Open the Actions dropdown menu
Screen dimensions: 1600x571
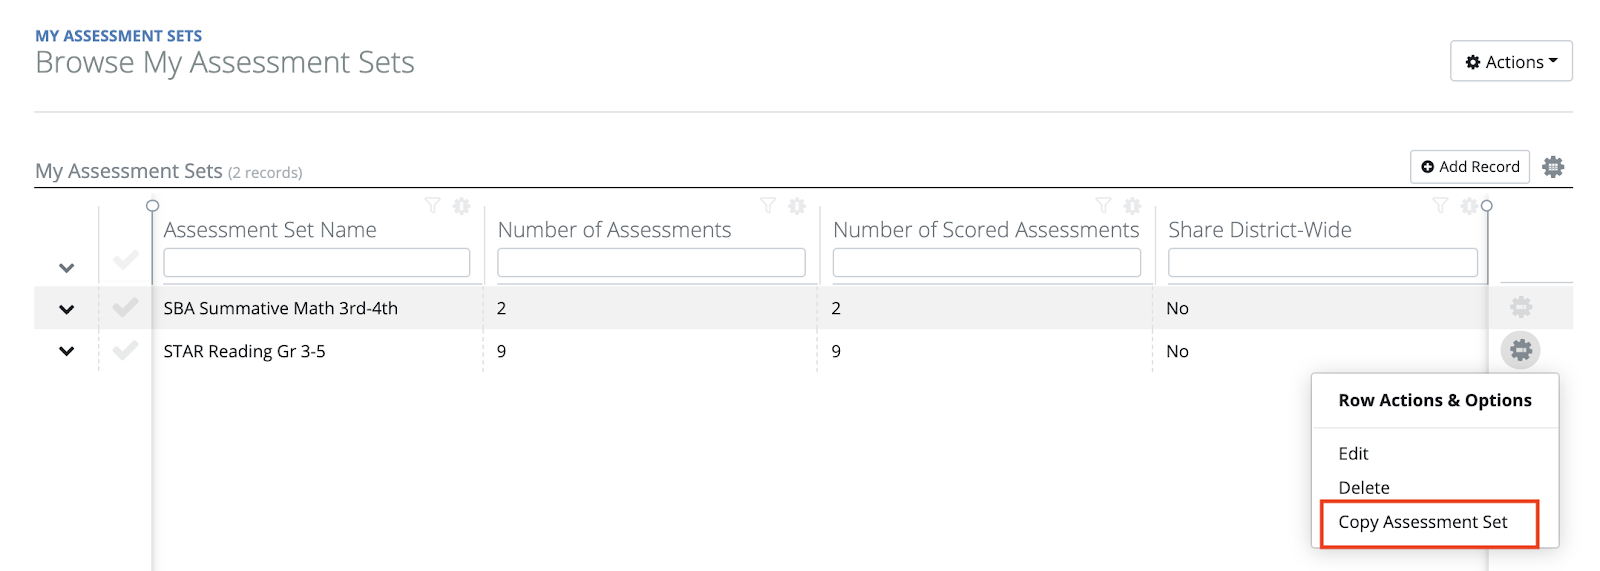1510,62
